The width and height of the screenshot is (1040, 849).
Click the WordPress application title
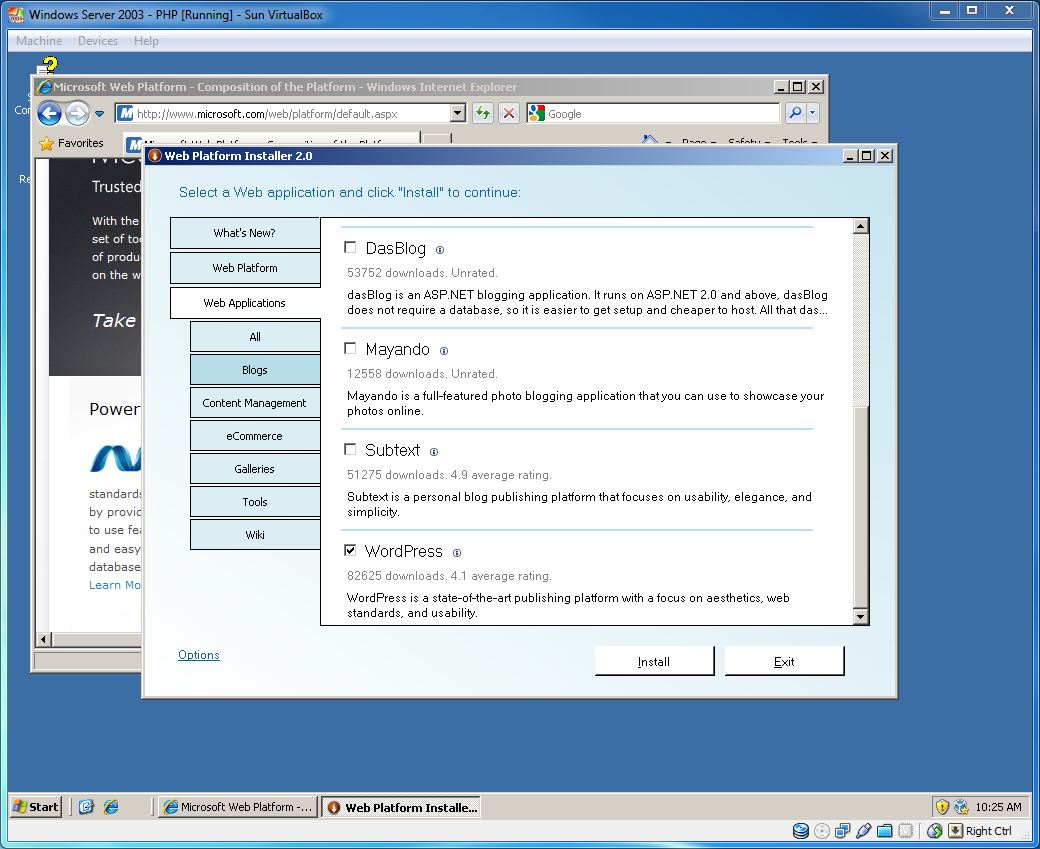[x=403, y=551]
